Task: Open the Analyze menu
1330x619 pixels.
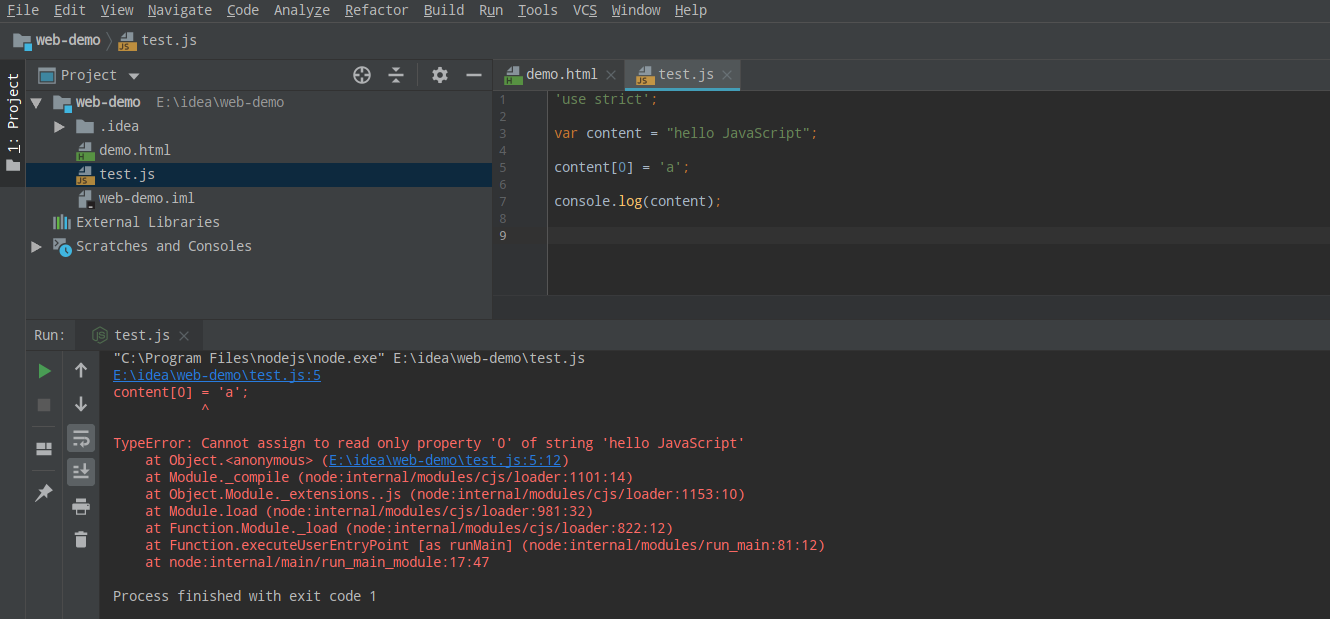Action: 302,10
